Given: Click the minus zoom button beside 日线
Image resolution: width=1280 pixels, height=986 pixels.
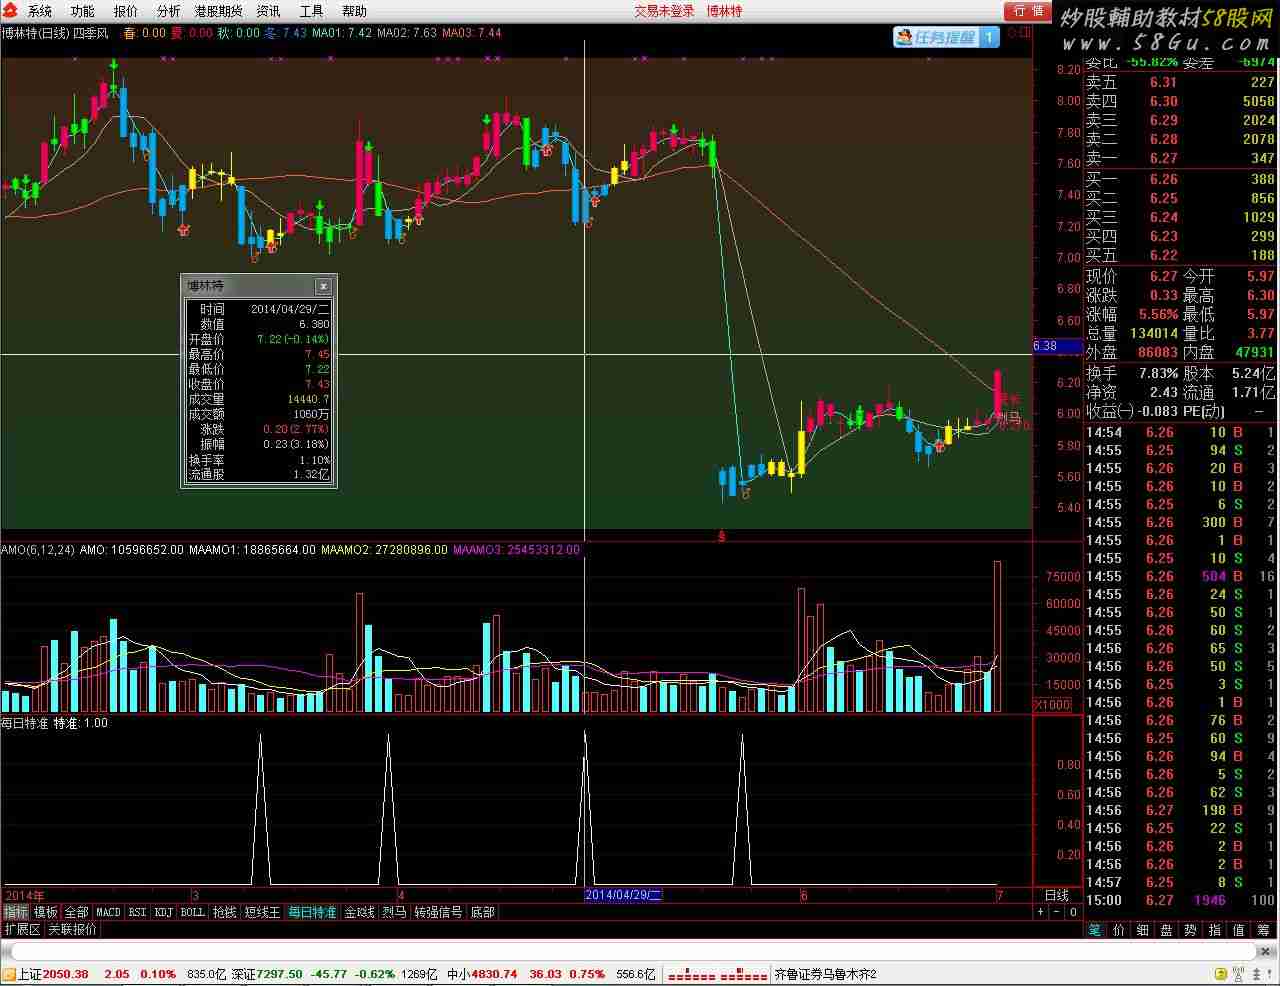Looking at the screenshot, I should [1057, 912].
